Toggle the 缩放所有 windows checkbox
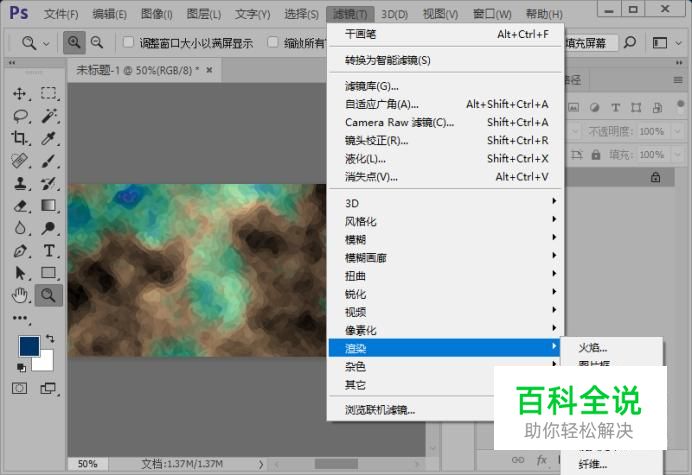 point(273,42)
